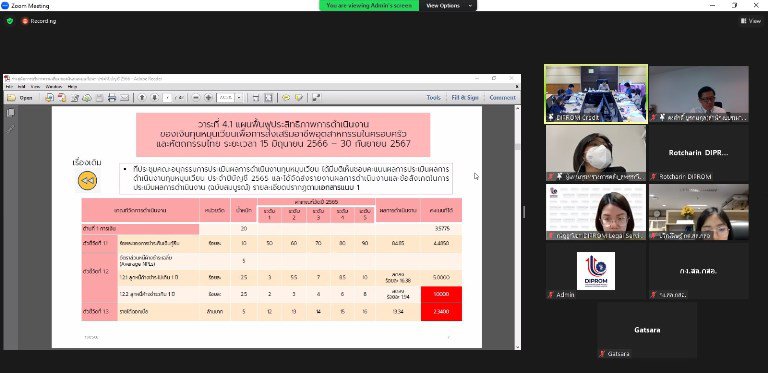The image size is (768, 373).
Task: Open the attachments paperclip sidebar panel
Action: (11, 129)
